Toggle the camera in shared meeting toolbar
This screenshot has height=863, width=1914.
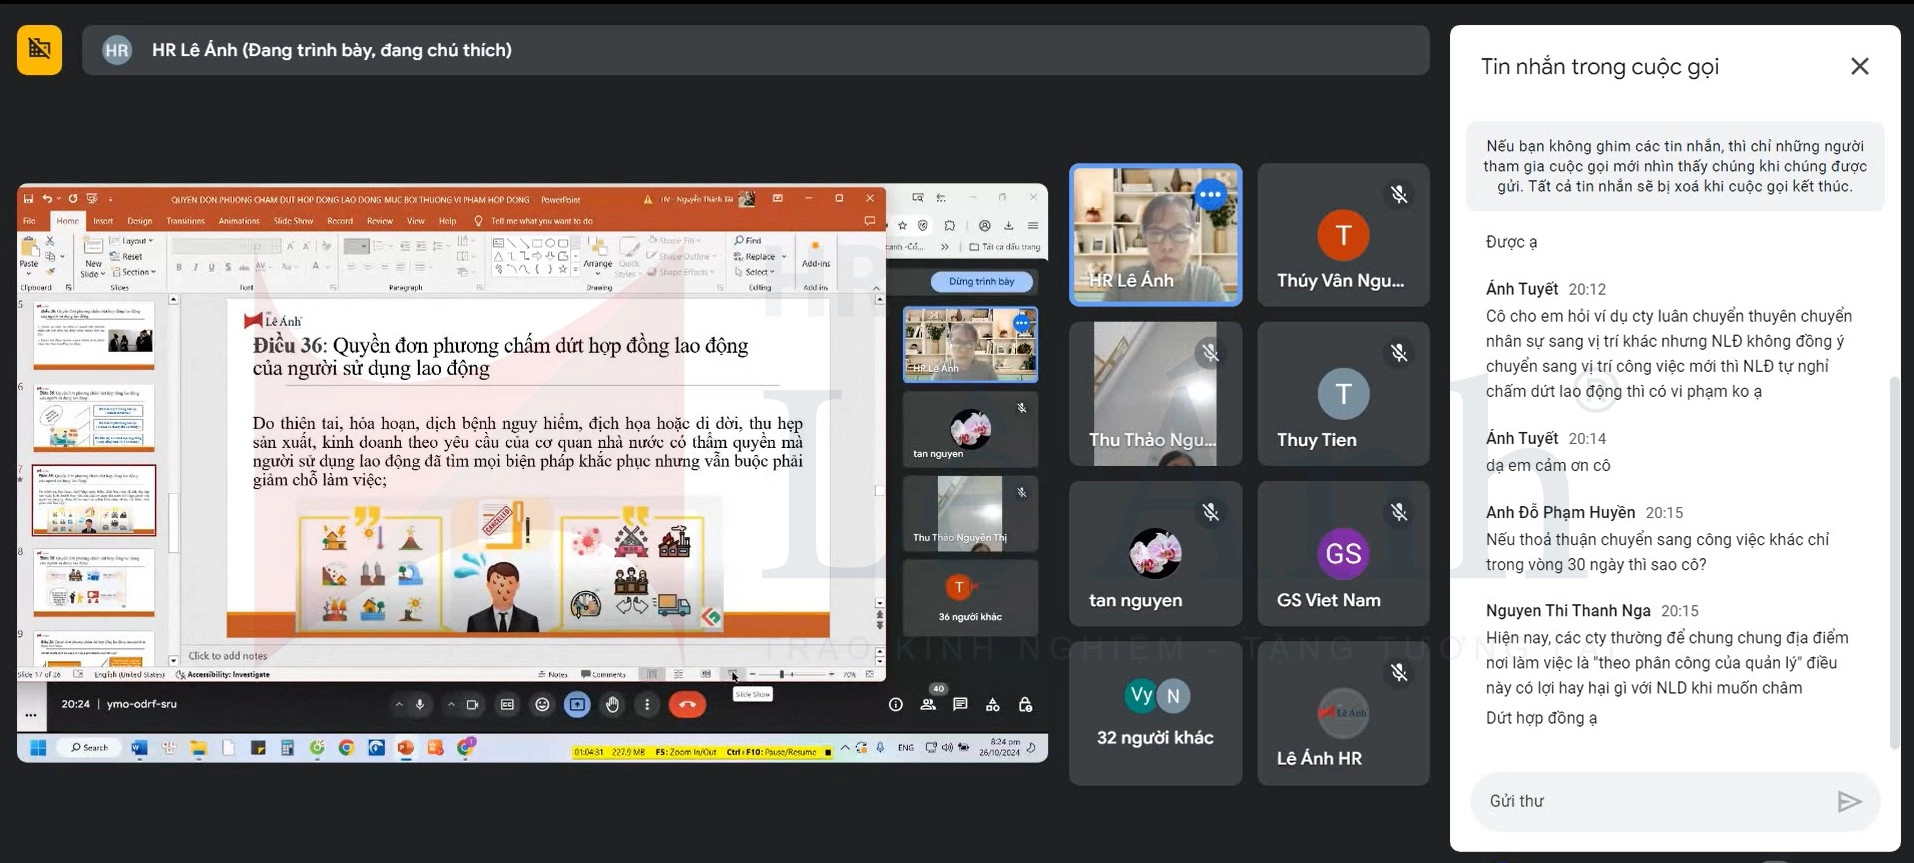click(472, 705)
